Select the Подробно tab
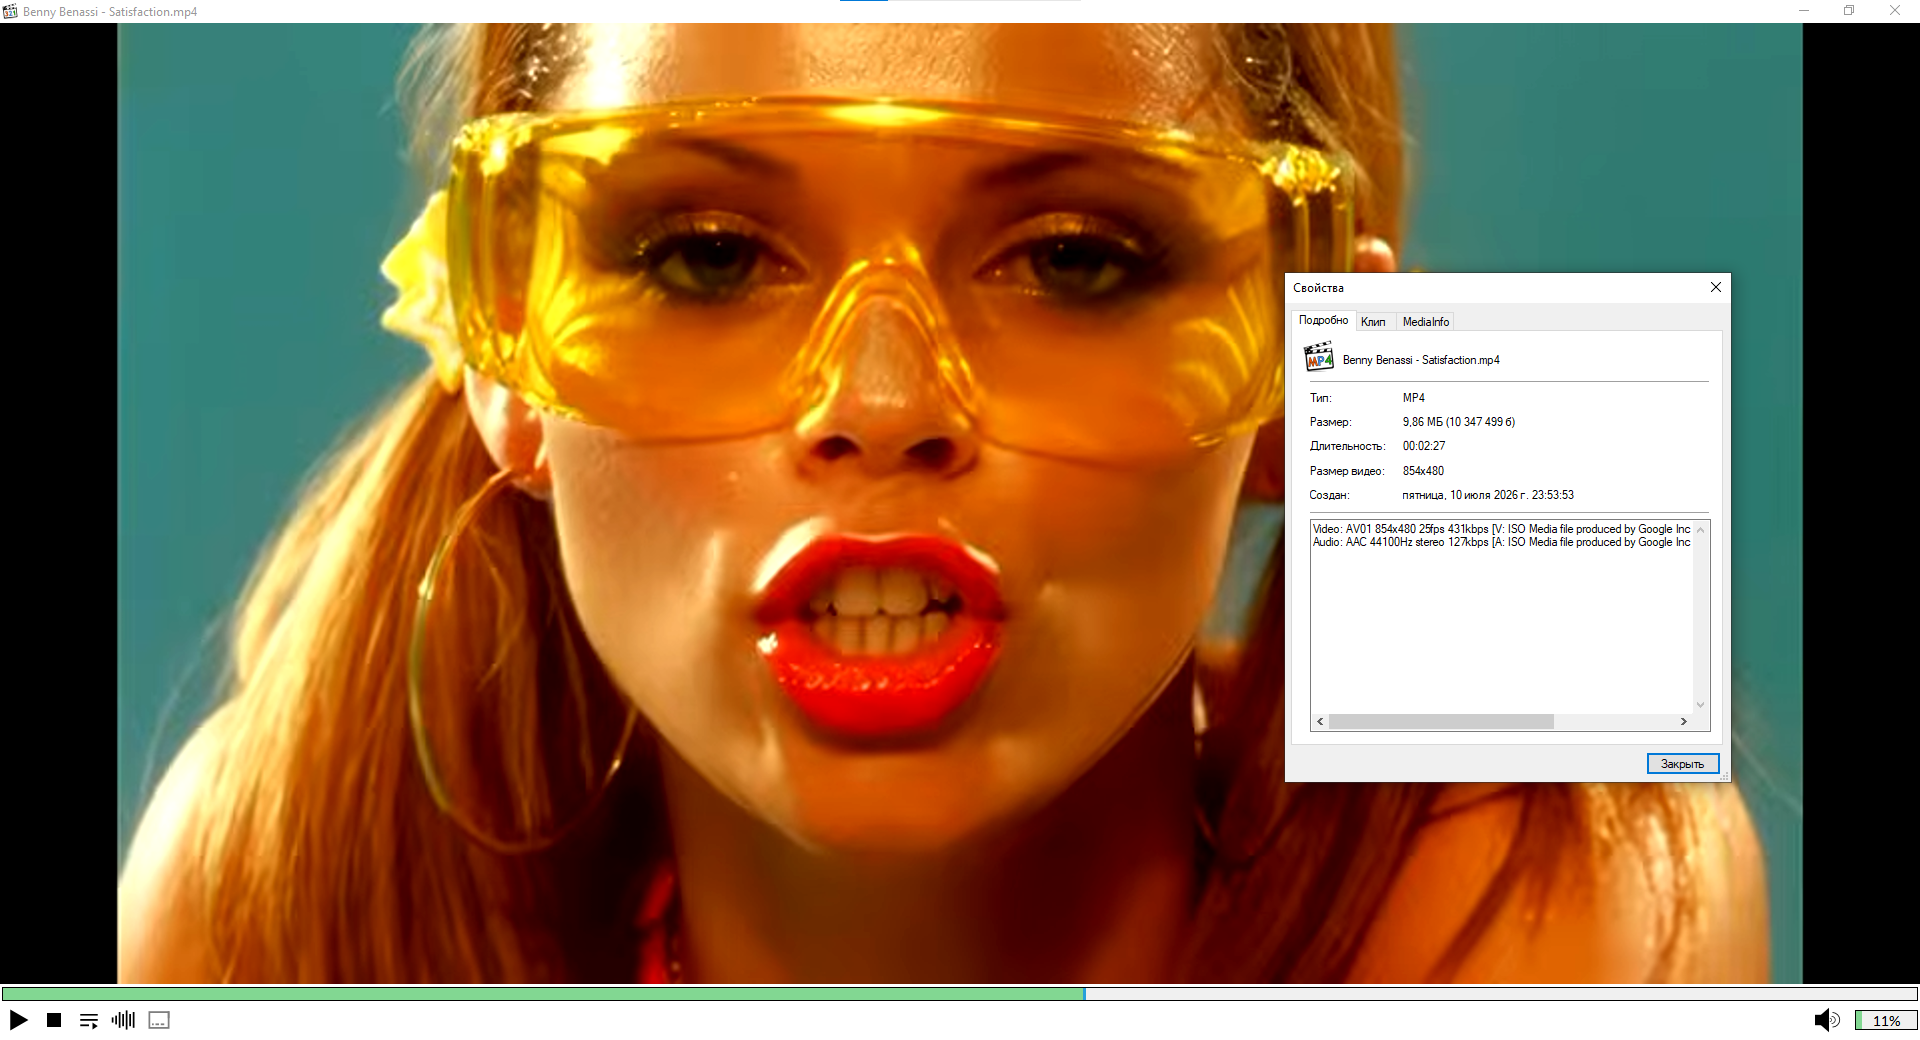The image size is (1920, 1040). [1323, 320]
